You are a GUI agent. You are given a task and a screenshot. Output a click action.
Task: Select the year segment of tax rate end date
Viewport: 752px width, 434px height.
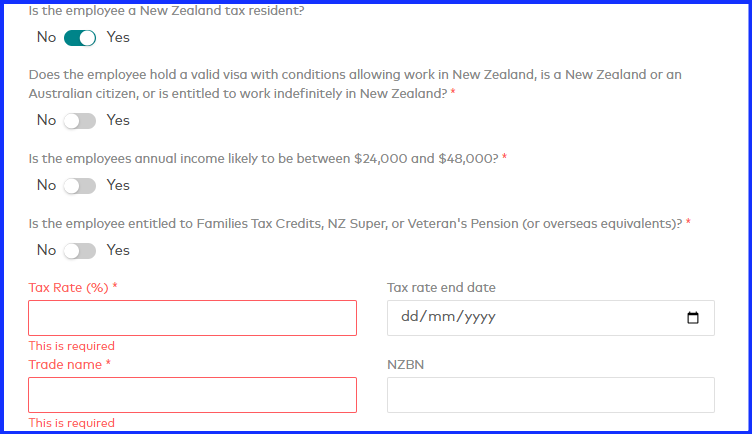(479, 317)
